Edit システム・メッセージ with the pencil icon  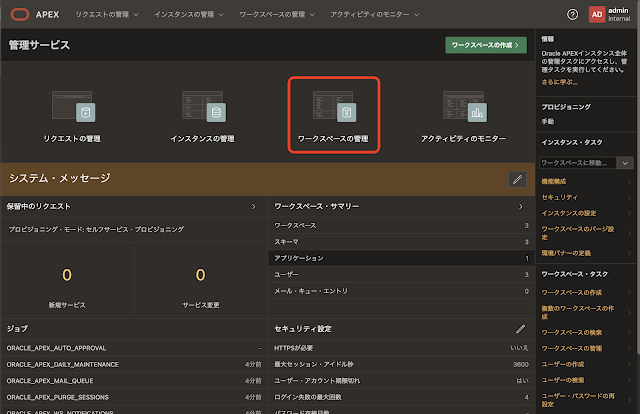click(x=517, y=179)
